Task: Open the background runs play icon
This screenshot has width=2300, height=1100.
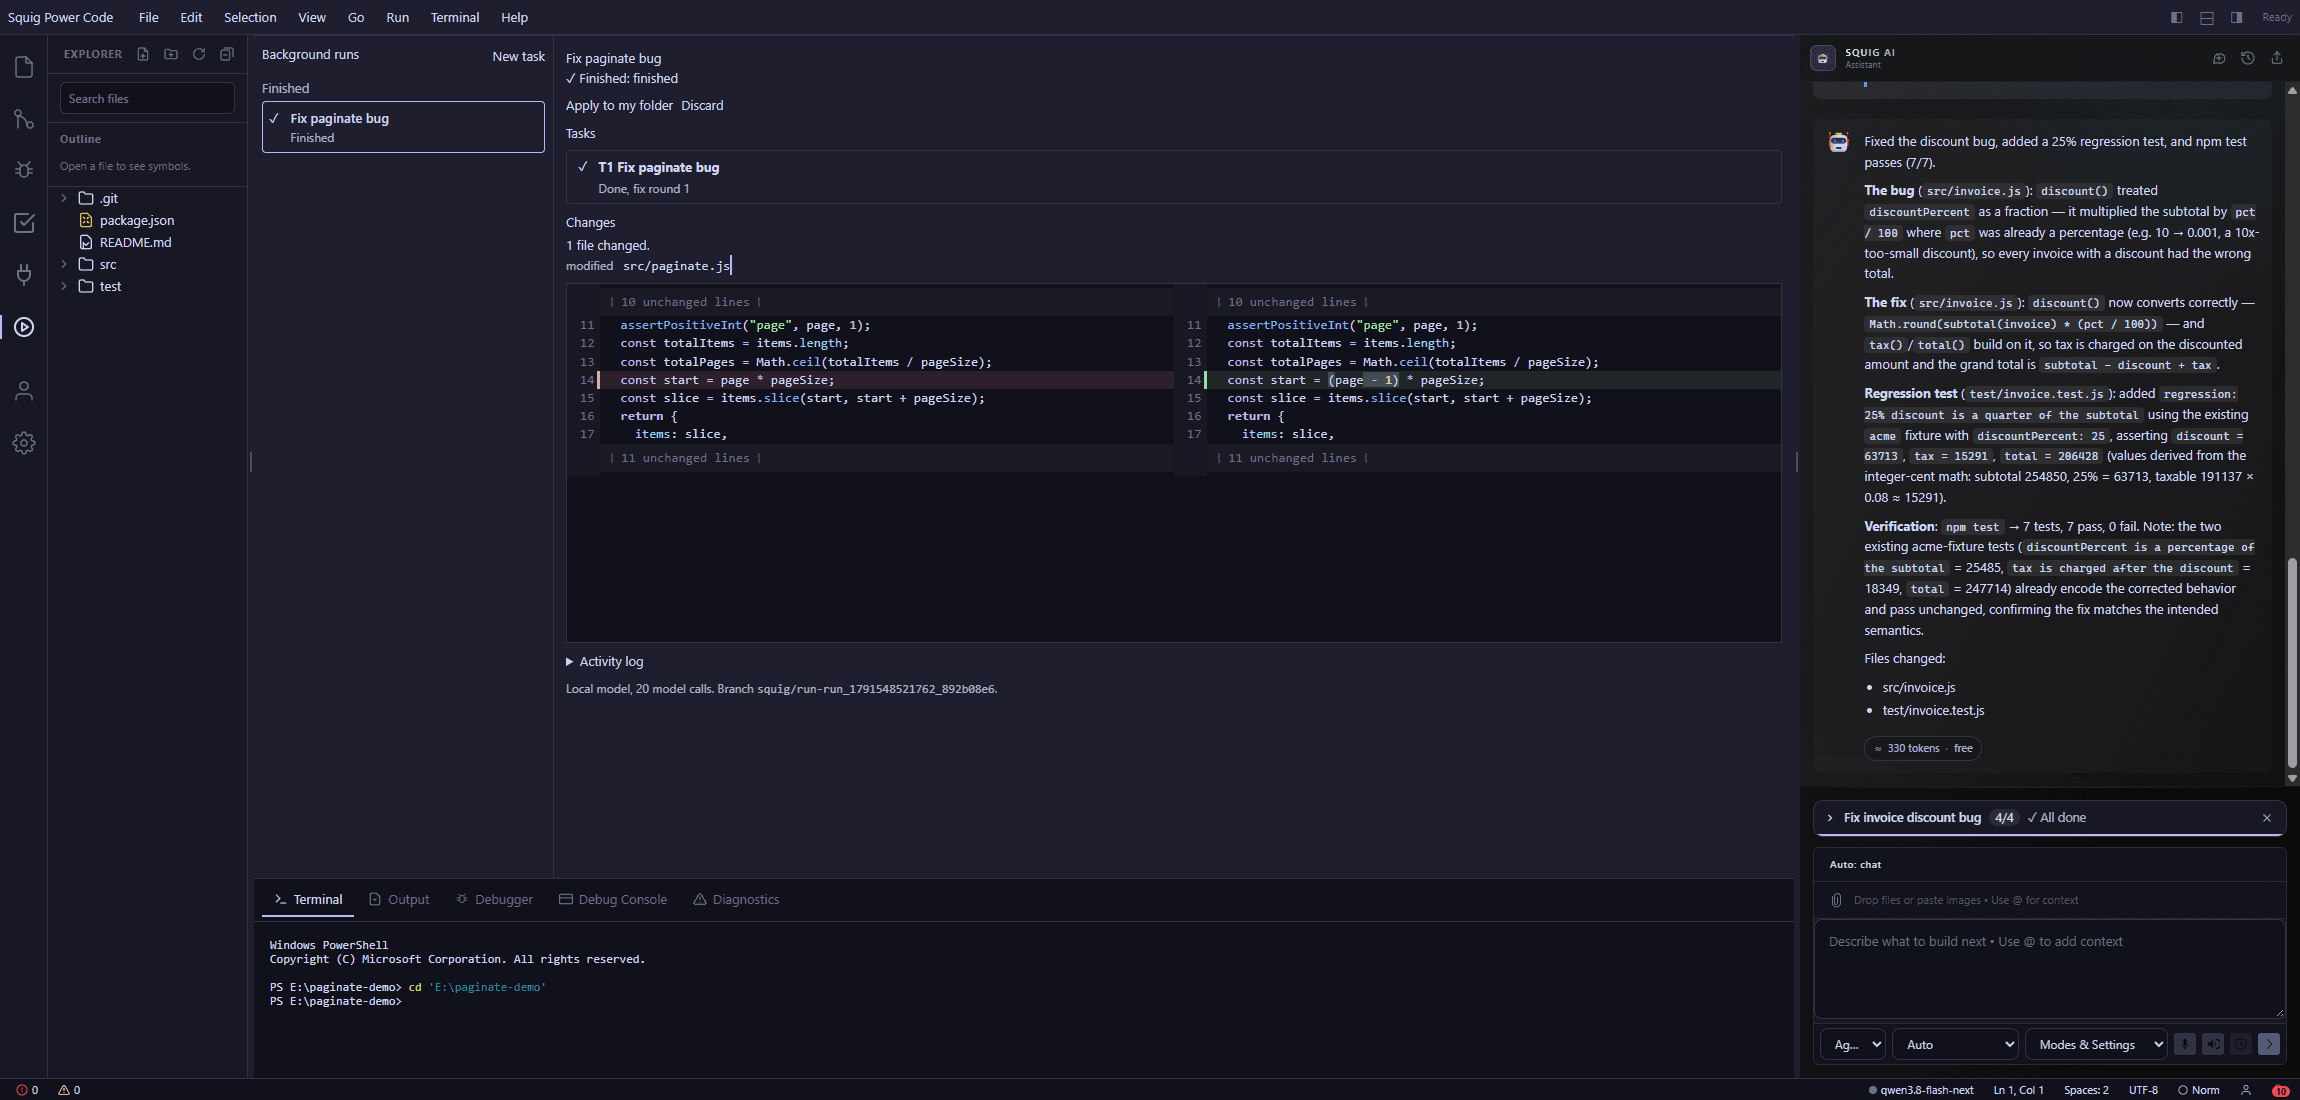Action: tap(24, 327)
